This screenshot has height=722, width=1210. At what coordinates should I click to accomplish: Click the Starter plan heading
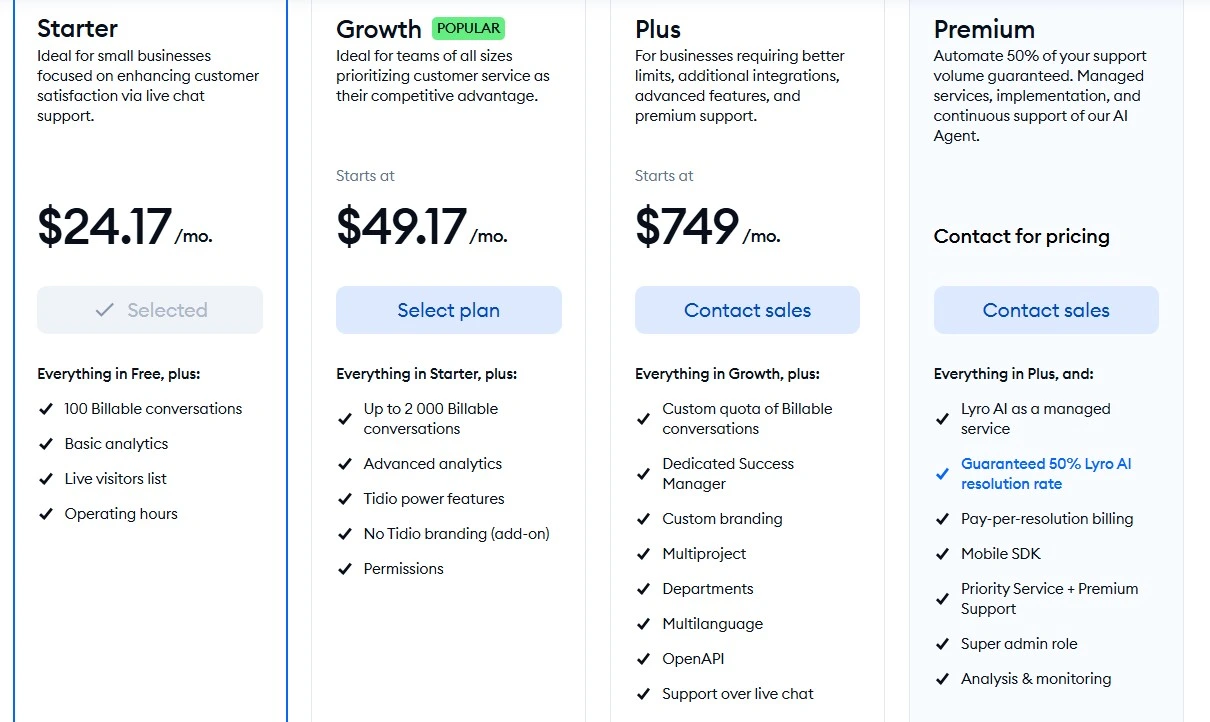pos(78,28)
